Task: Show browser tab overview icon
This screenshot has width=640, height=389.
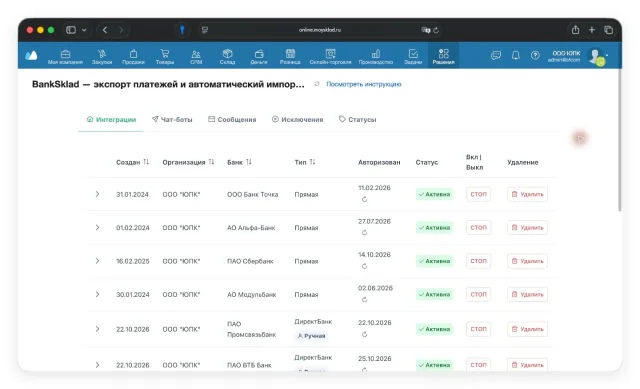Action: 609,30
